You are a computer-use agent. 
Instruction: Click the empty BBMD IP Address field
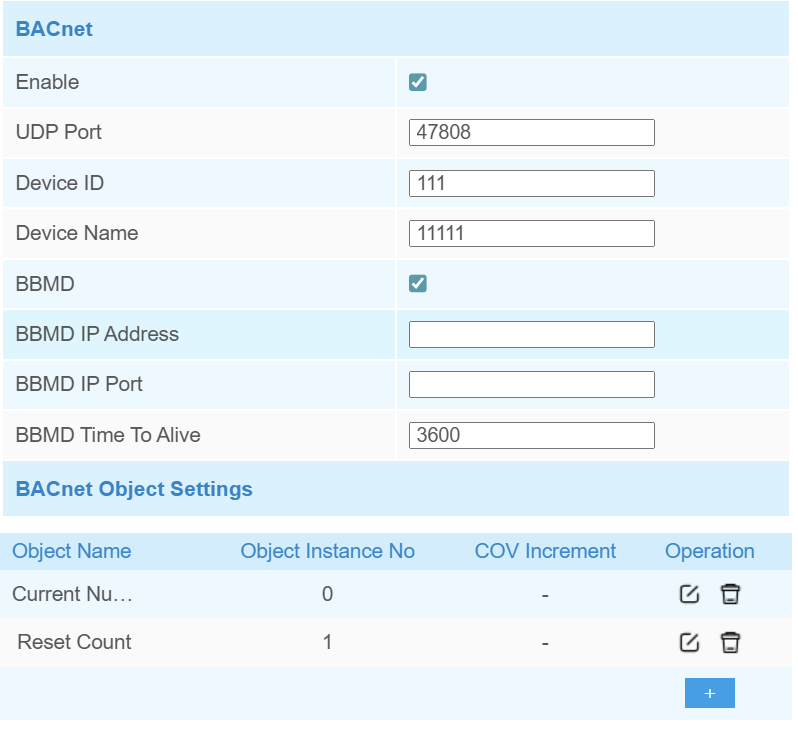click(x=531, y=334)
